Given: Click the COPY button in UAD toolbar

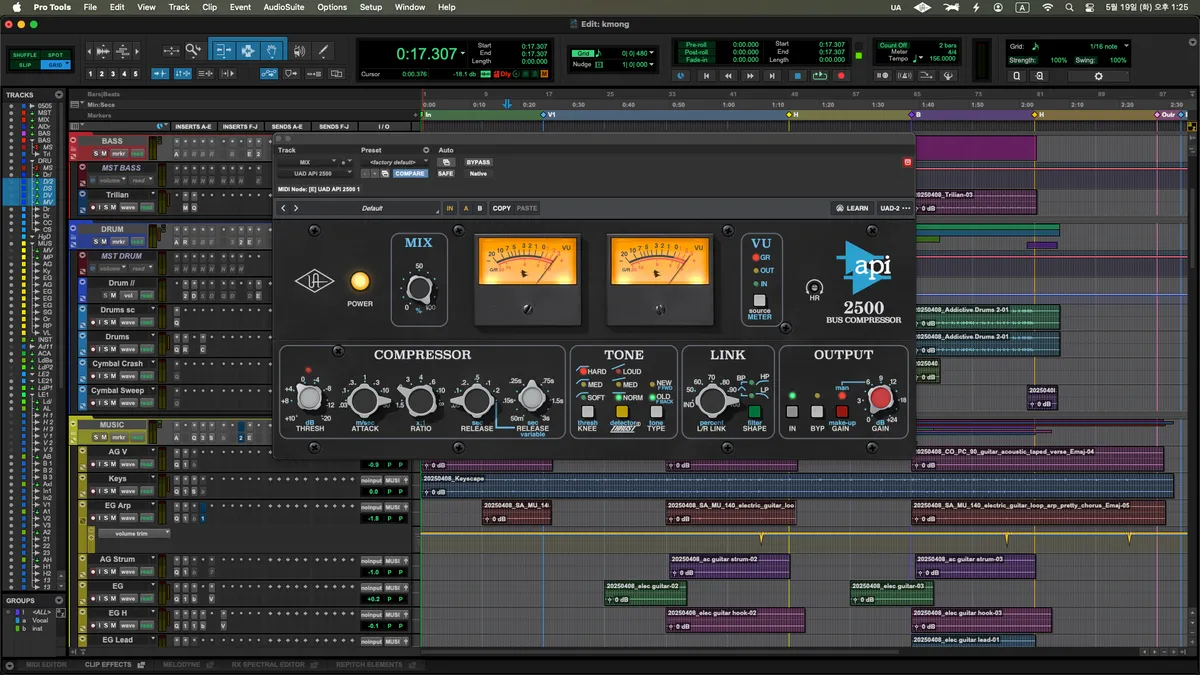Looking at the screenshot, I should (501, 208).
